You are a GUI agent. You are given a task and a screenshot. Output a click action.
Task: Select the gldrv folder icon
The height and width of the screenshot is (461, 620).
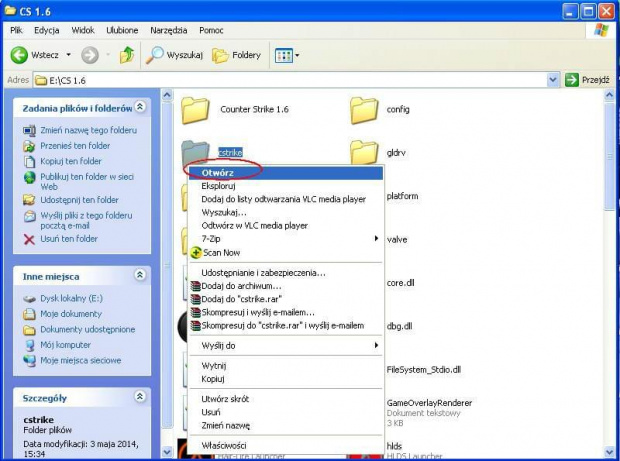coord(364,152)
